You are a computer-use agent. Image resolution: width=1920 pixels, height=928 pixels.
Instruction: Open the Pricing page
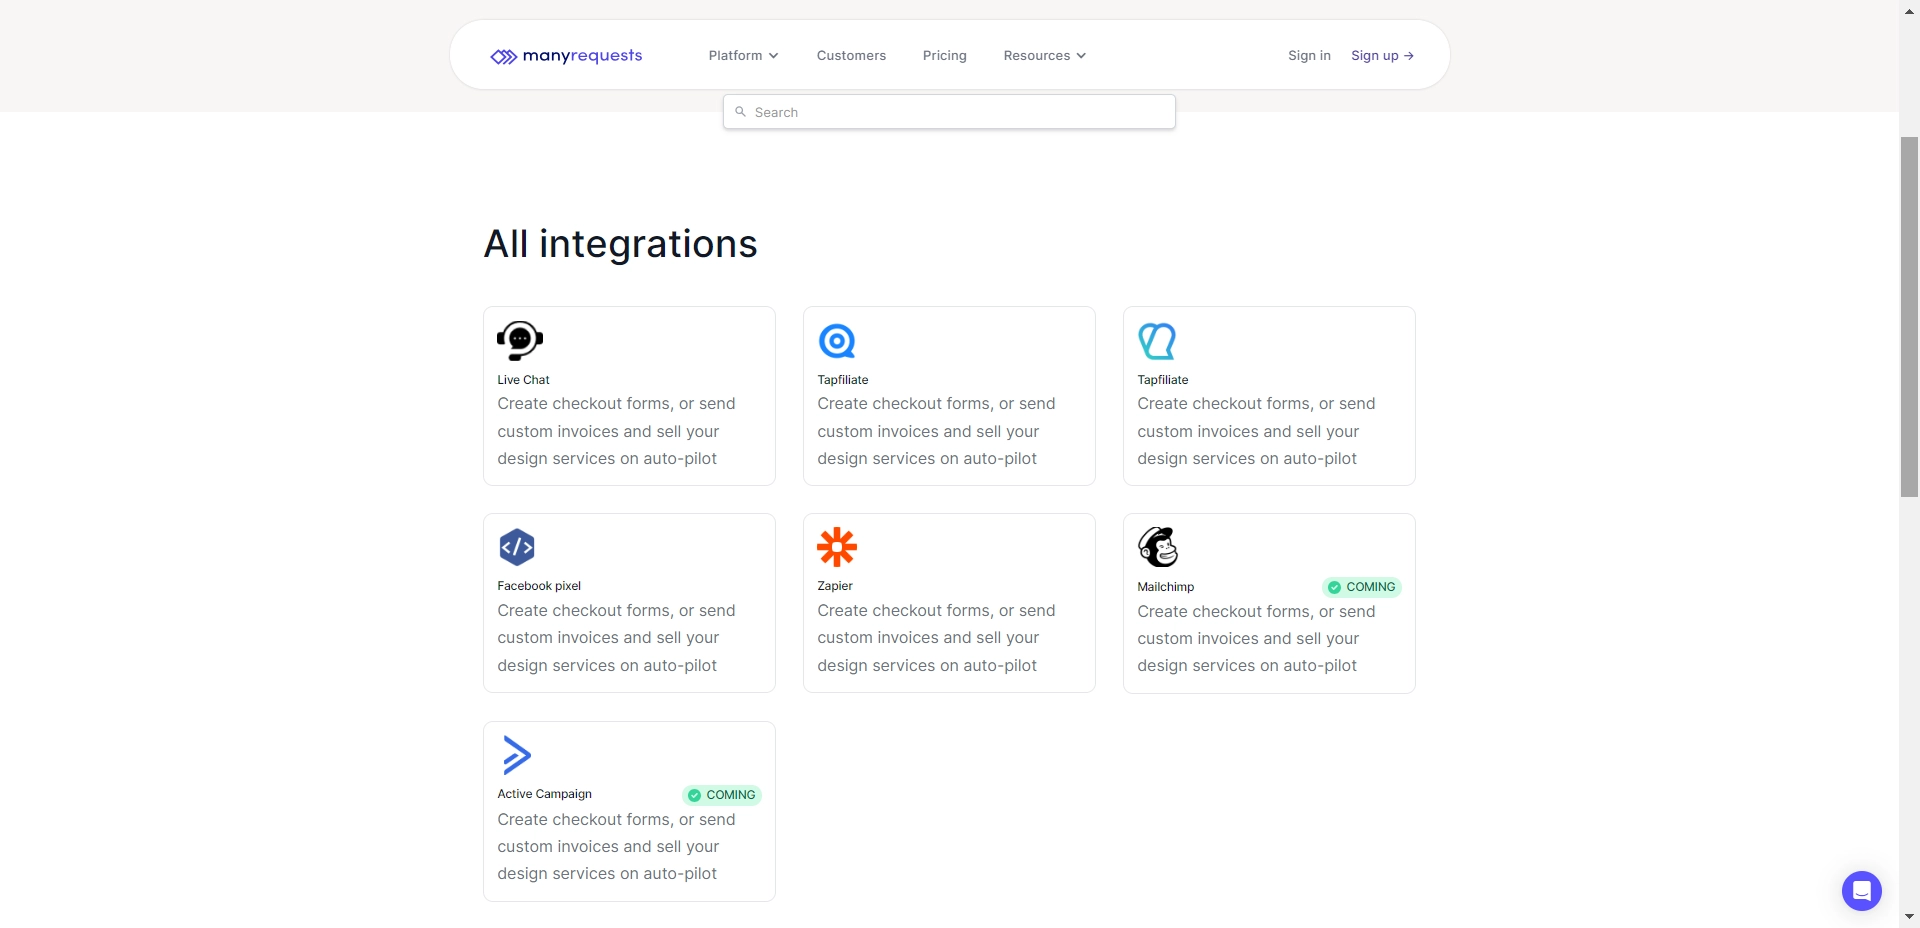pos(944,55)
